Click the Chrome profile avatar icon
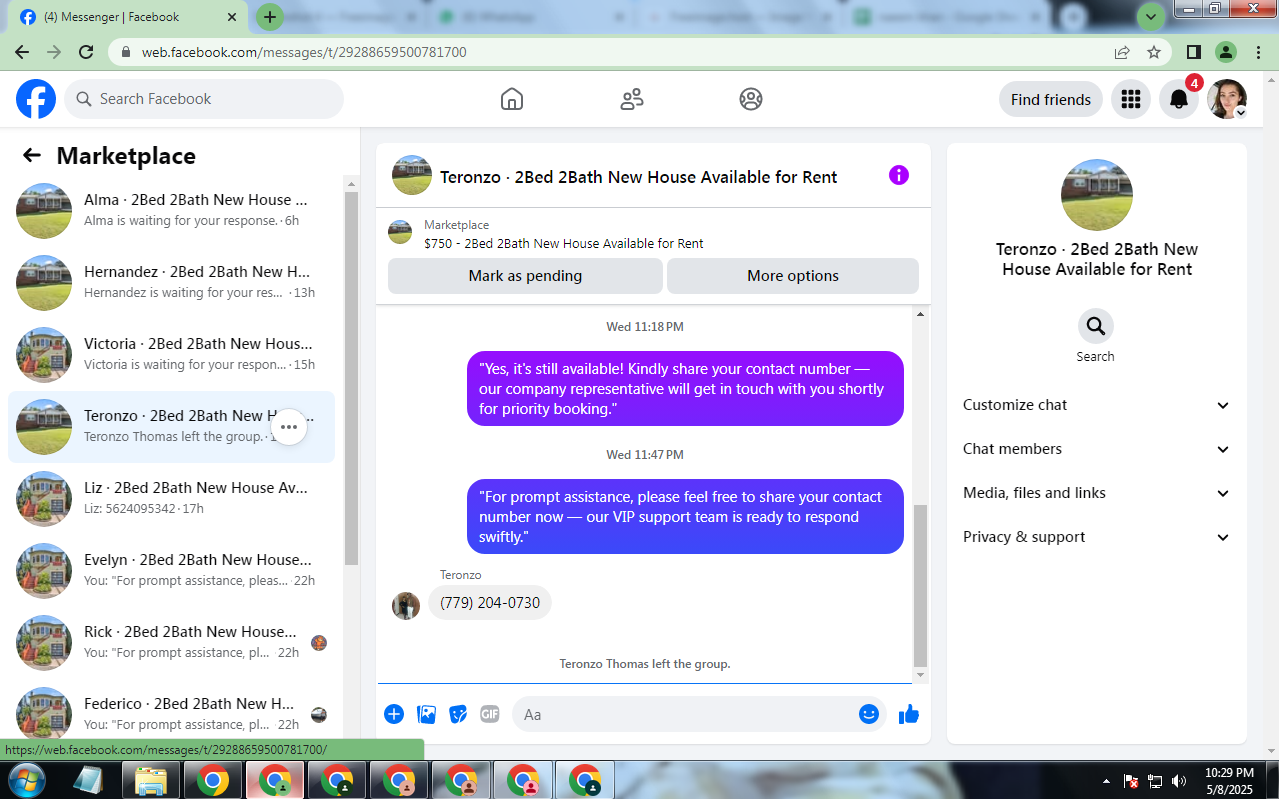 [x=1226, y=52]
